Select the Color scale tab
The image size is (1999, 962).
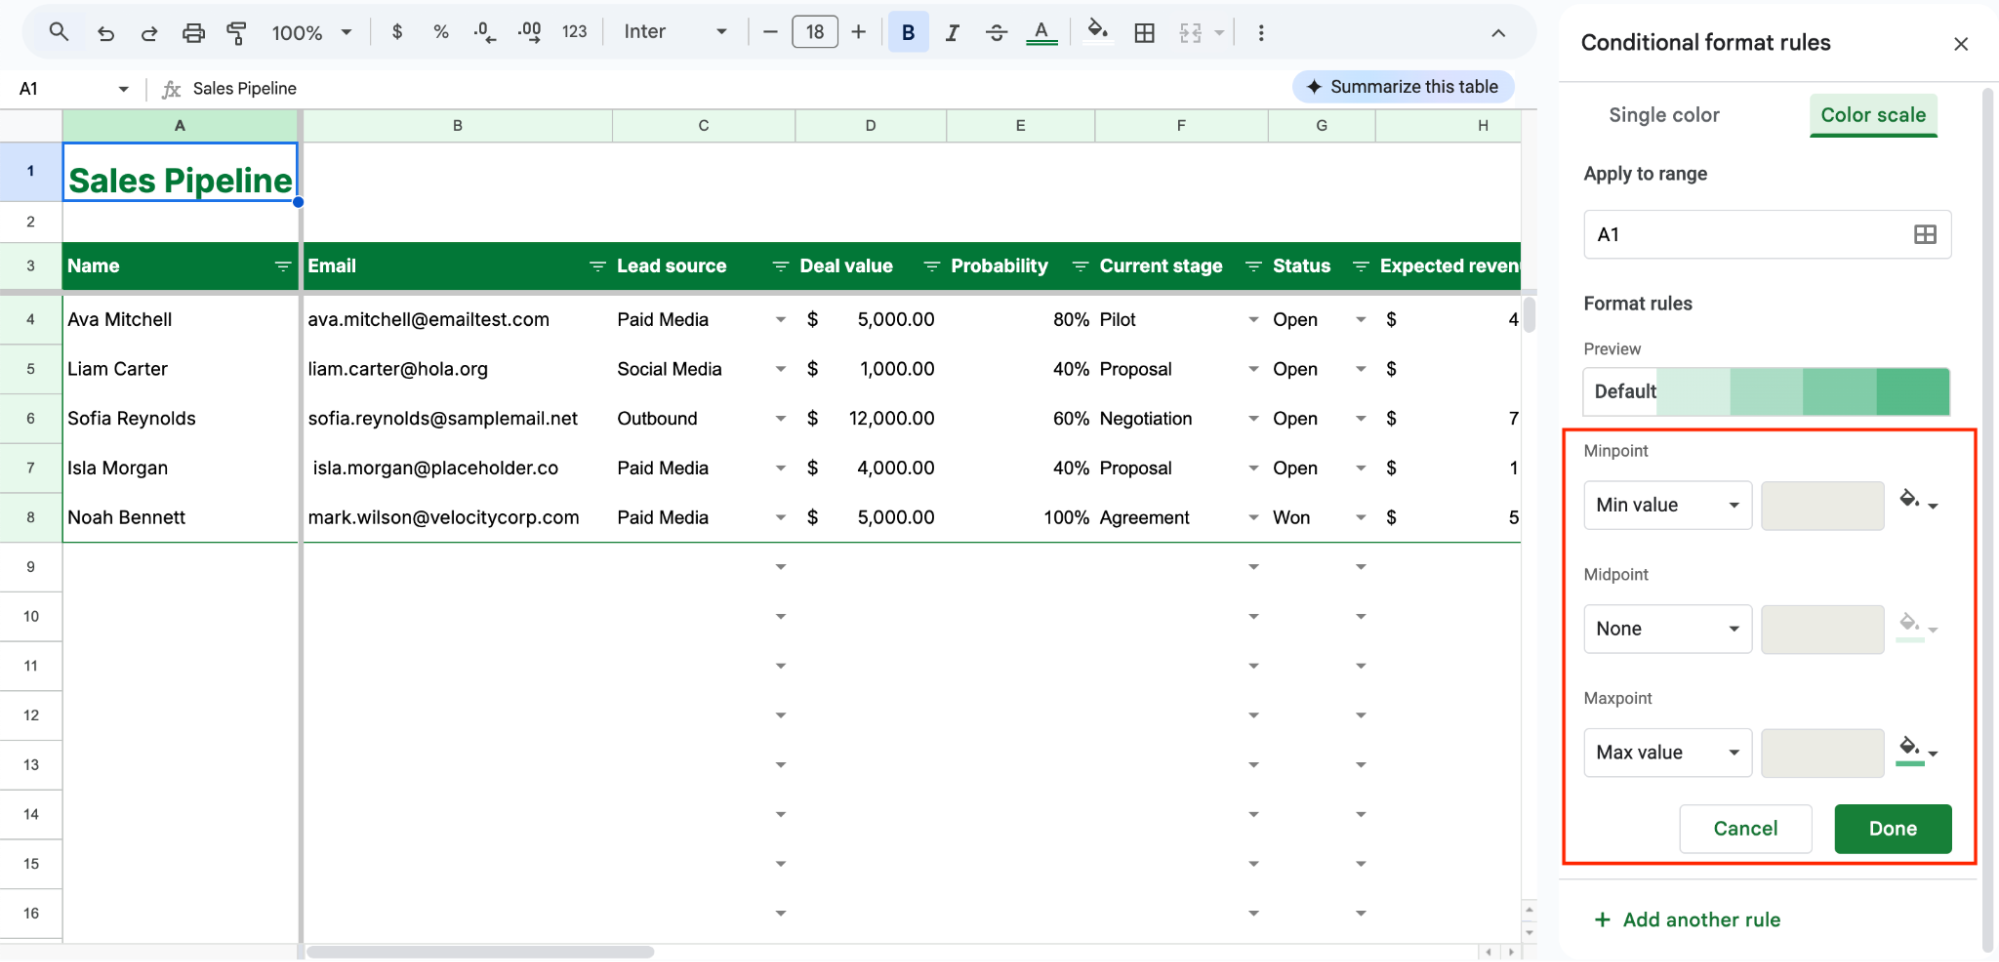pyautogui.click(x=1872, y=115)
